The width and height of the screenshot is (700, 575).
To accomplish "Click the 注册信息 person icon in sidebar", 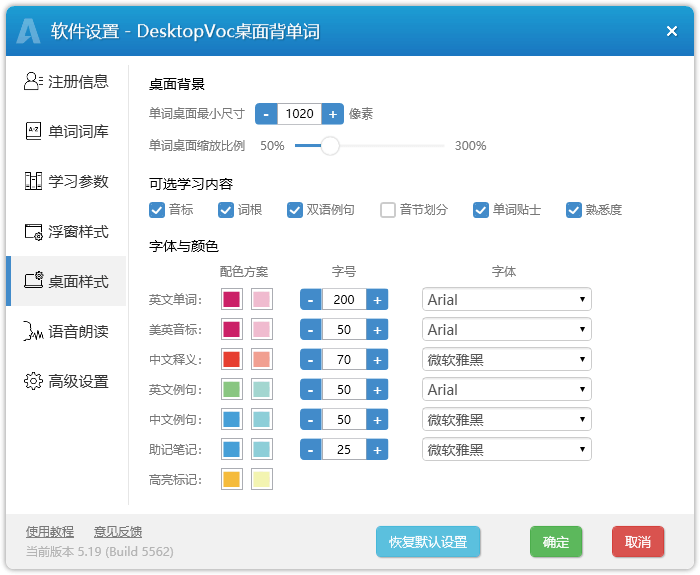I will (x=33, y=81).
